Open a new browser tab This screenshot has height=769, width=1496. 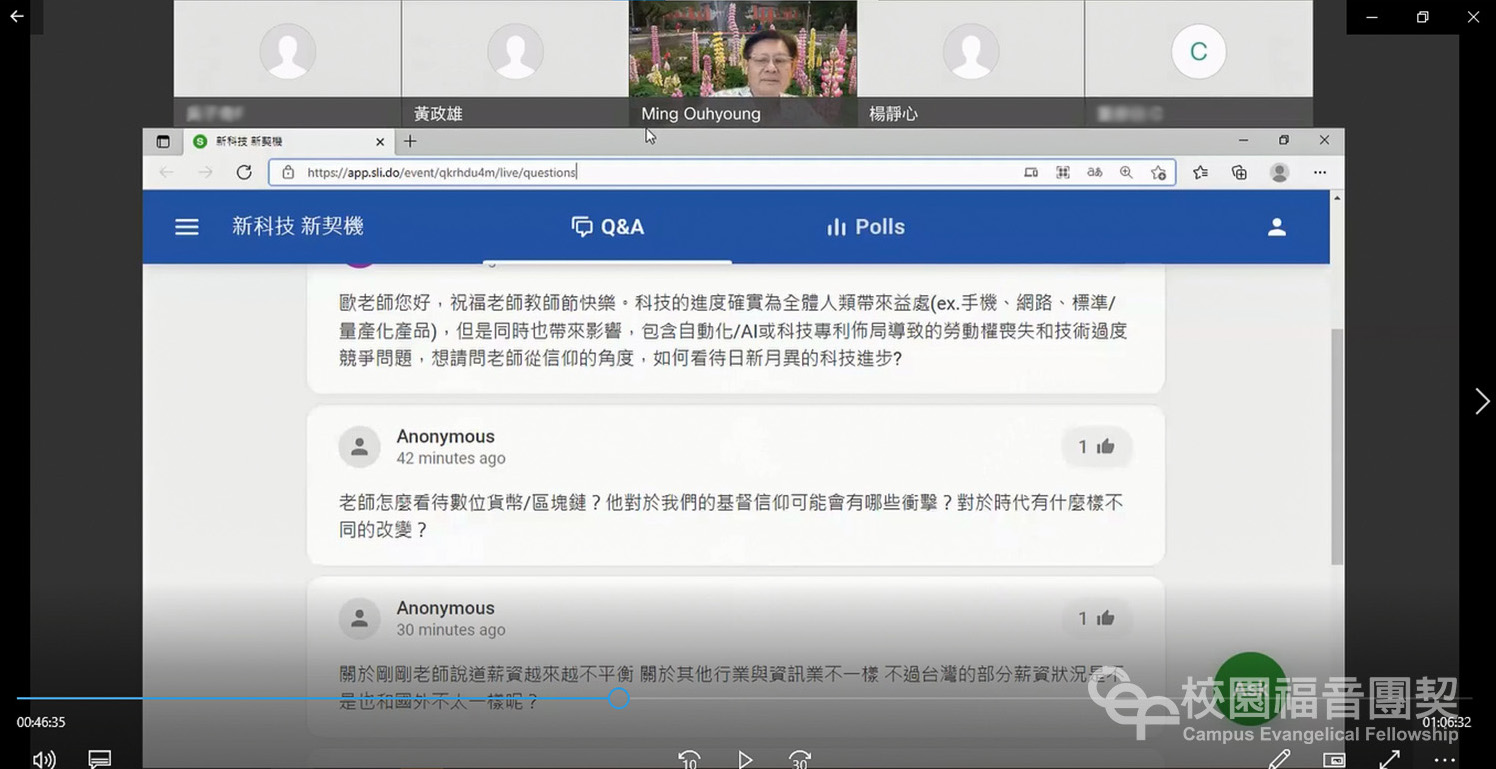410,142
